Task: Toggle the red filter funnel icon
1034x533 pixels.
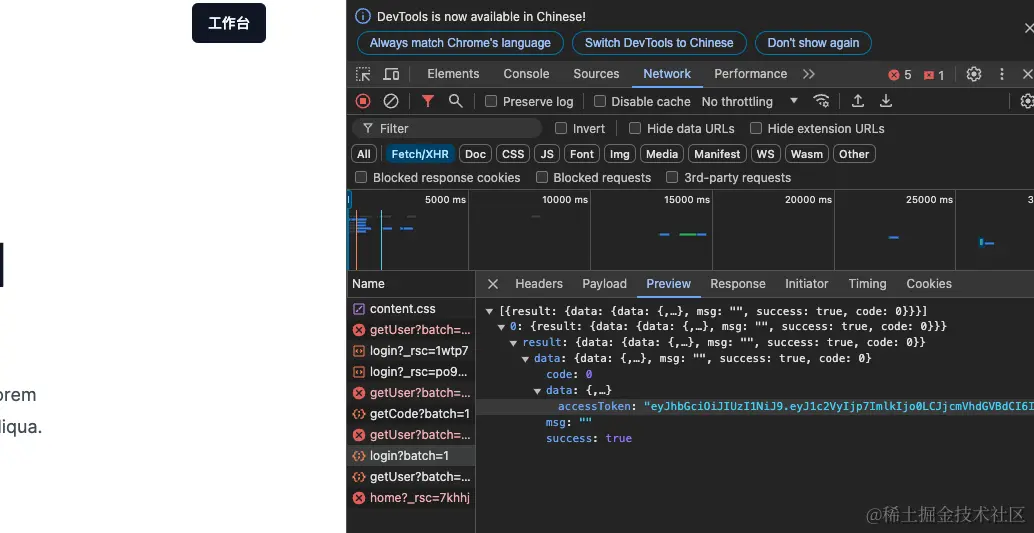Action: pyautogui.click(x=428, y=101)
